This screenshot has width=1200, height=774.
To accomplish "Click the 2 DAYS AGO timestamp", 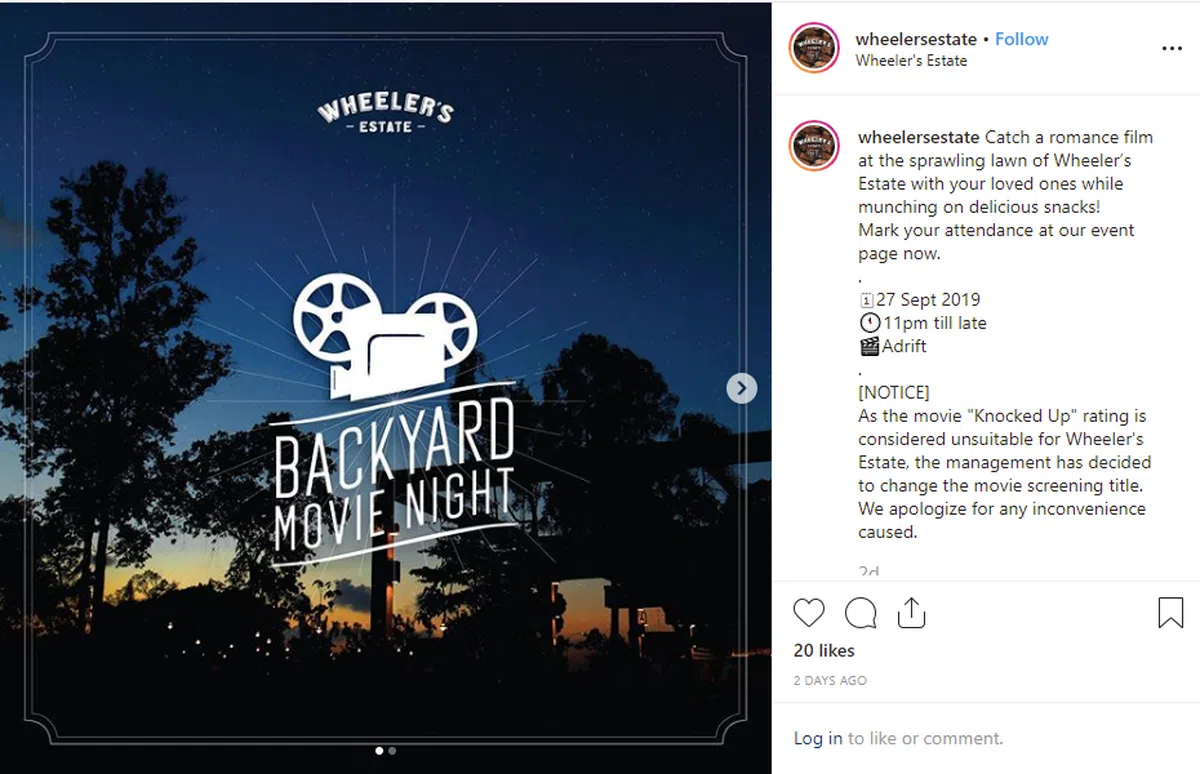I will pos(830,681).
